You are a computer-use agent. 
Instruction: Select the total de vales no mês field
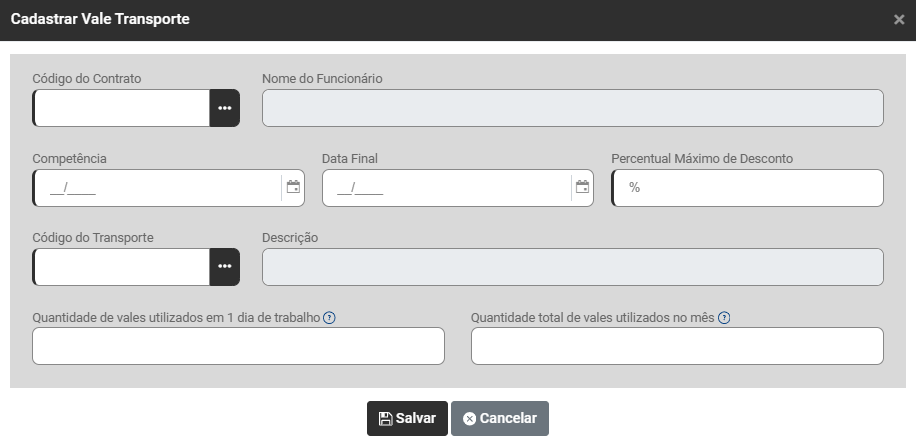click(x=677, y=346)
